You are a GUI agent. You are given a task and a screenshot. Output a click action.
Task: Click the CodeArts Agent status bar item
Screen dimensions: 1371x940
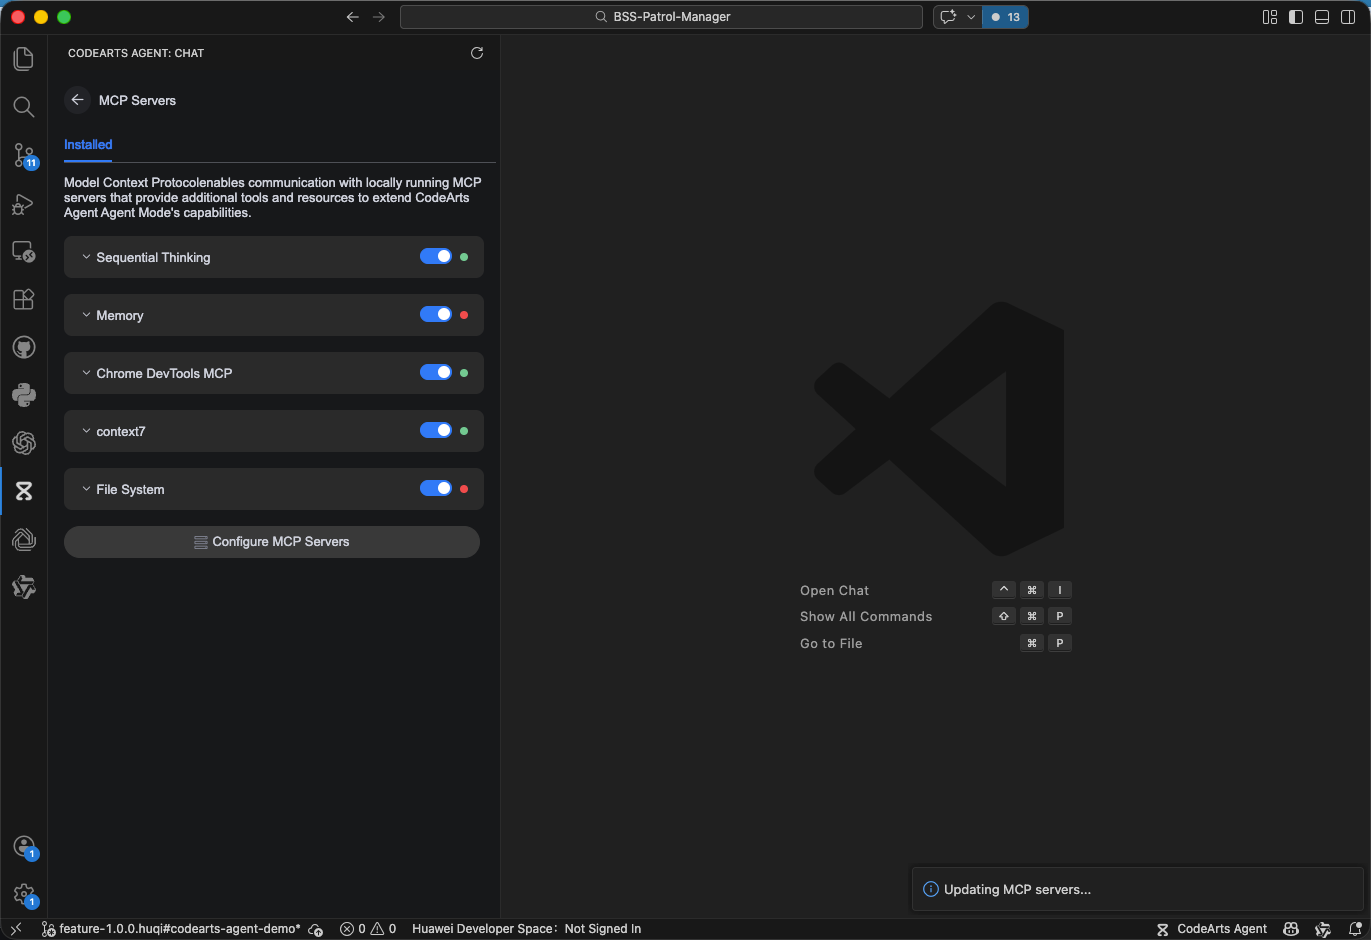click(x=1212, y=929)
